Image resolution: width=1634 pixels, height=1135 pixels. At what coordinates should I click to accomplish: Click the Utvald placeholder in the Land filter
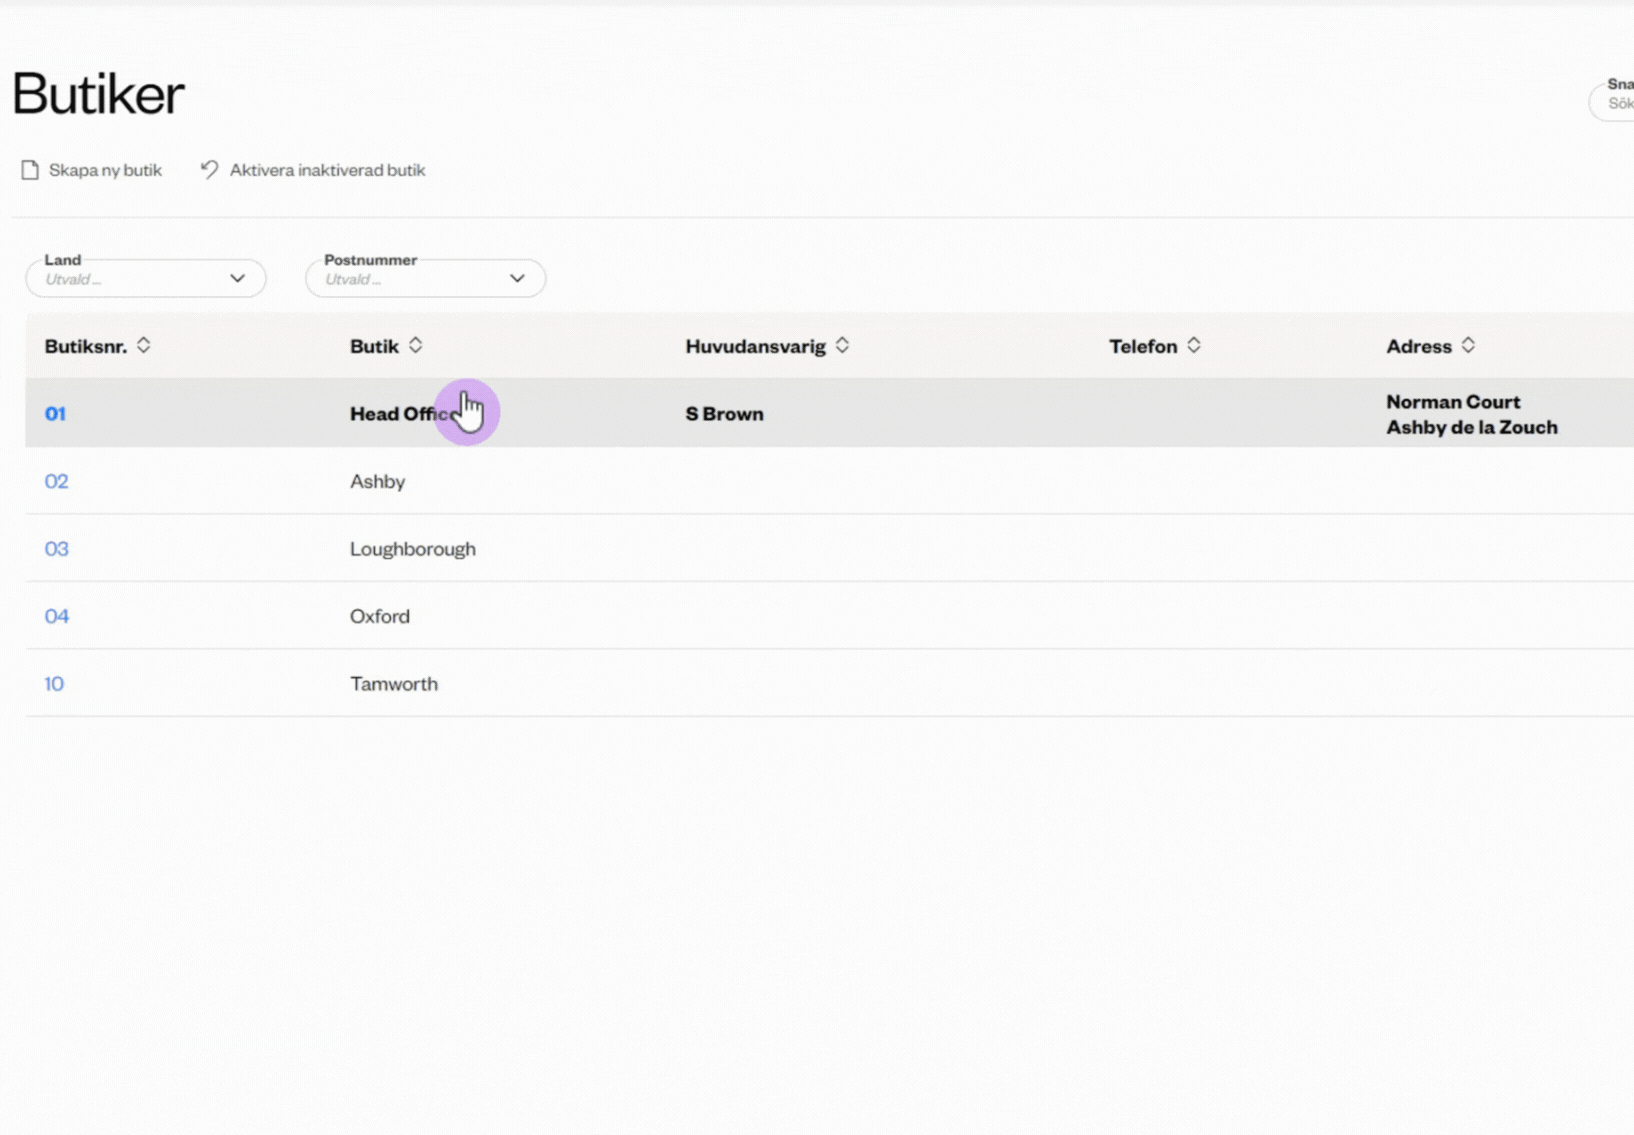(x=73, y=279)
